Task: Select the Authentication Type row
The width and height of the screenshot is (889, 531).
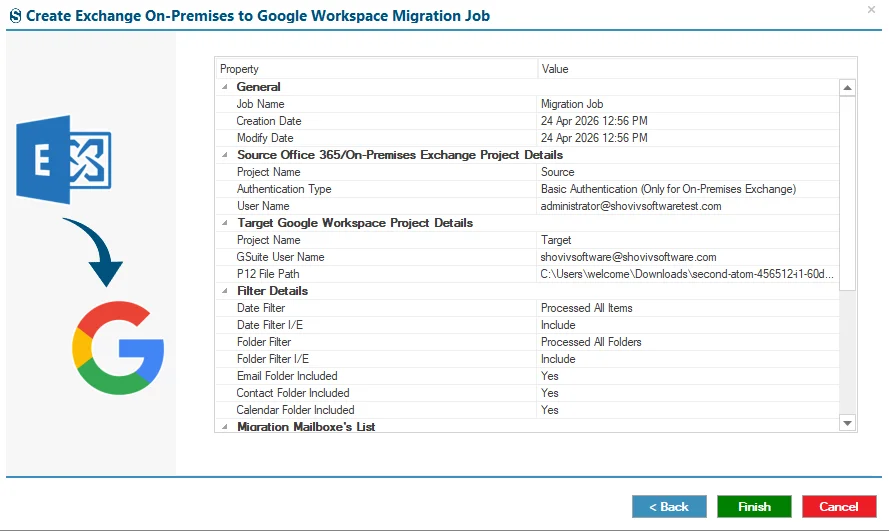Action: tap(527, 189)
